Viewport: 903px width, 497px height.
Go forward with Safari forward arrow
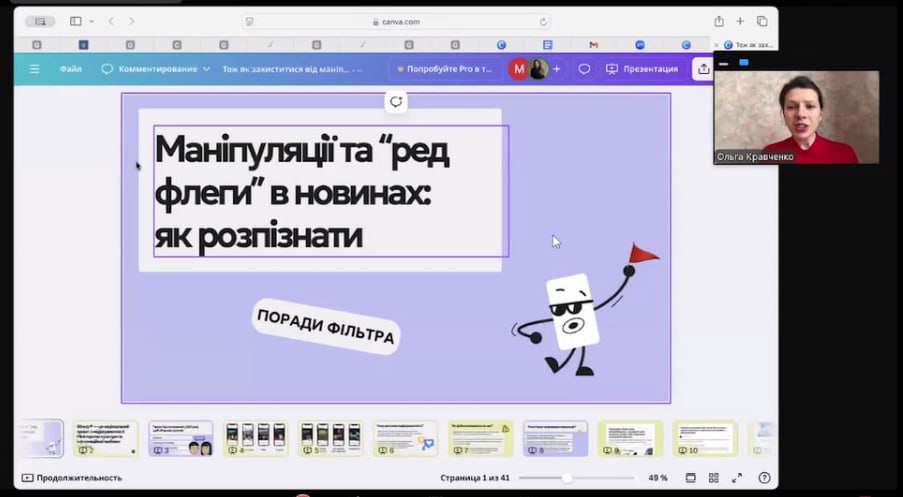point(132,21)
